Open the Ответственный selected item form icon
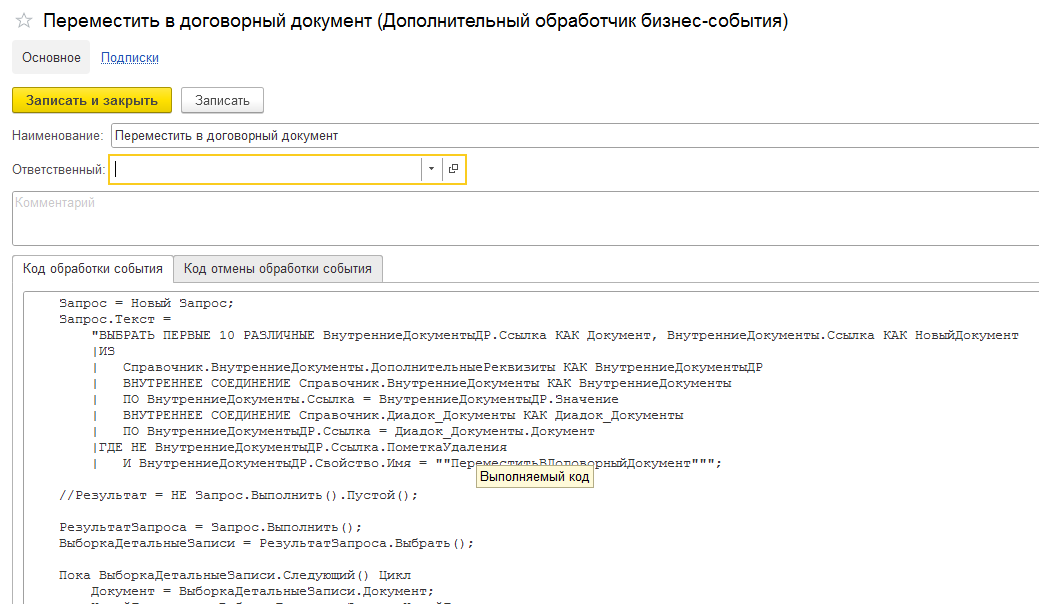This screenshot has height=604, width=1039. tap(453, 169)
